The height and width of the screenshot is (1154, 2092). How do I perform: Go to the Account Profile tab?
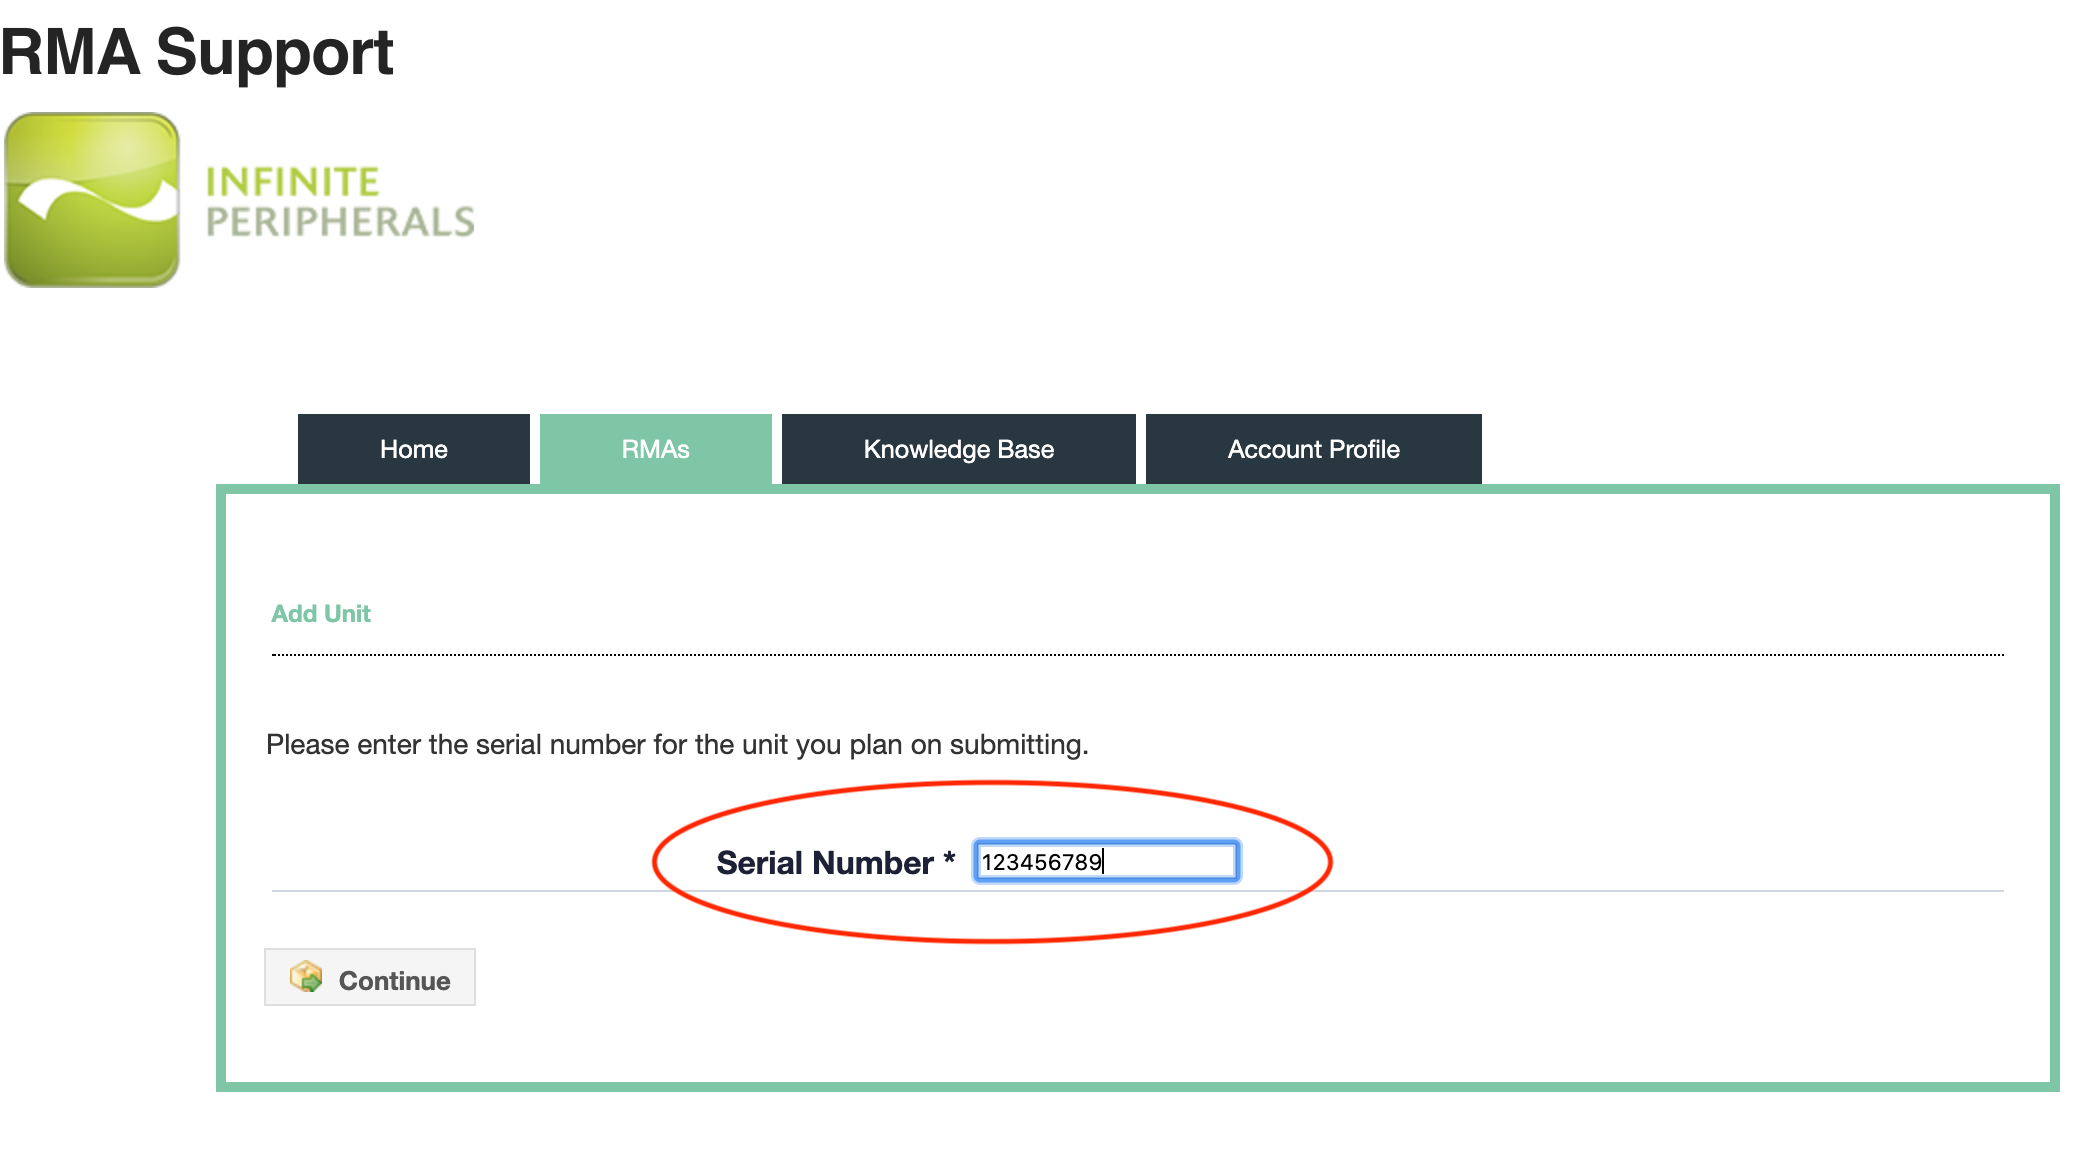1313,449
